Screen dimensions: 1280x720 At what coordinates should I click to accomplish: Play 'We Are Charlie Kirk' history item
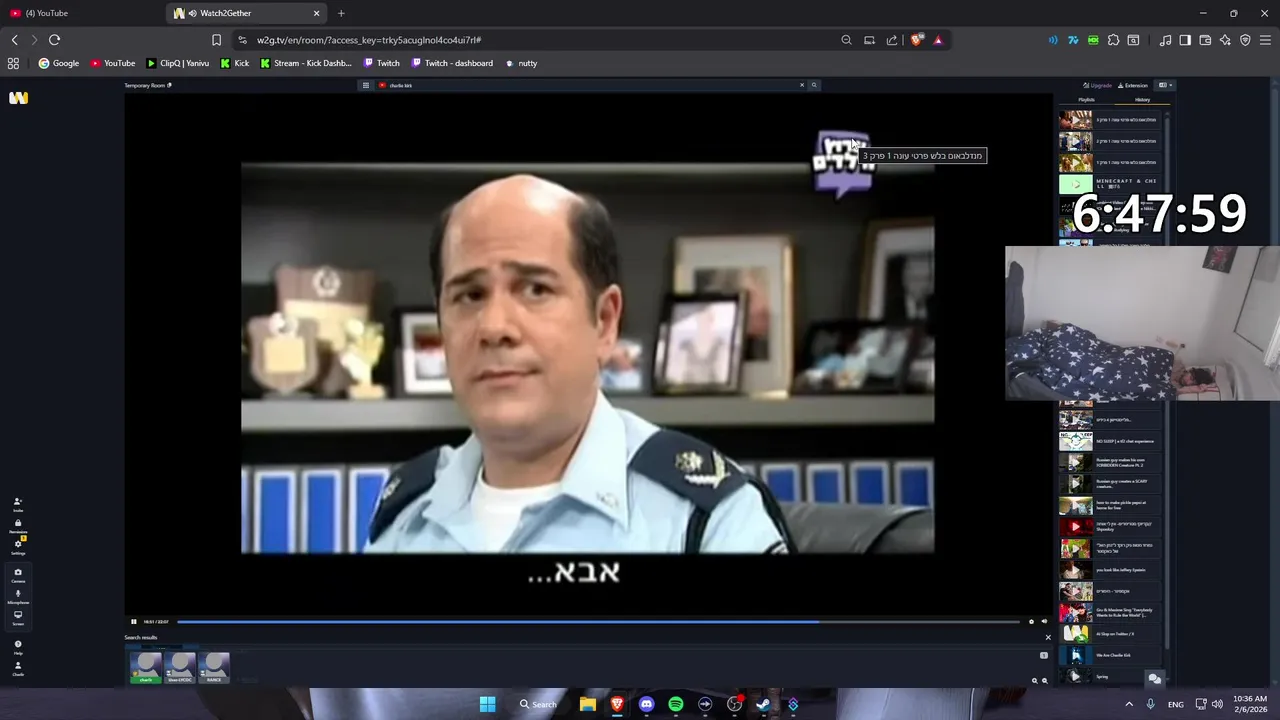click(1109, 655)
